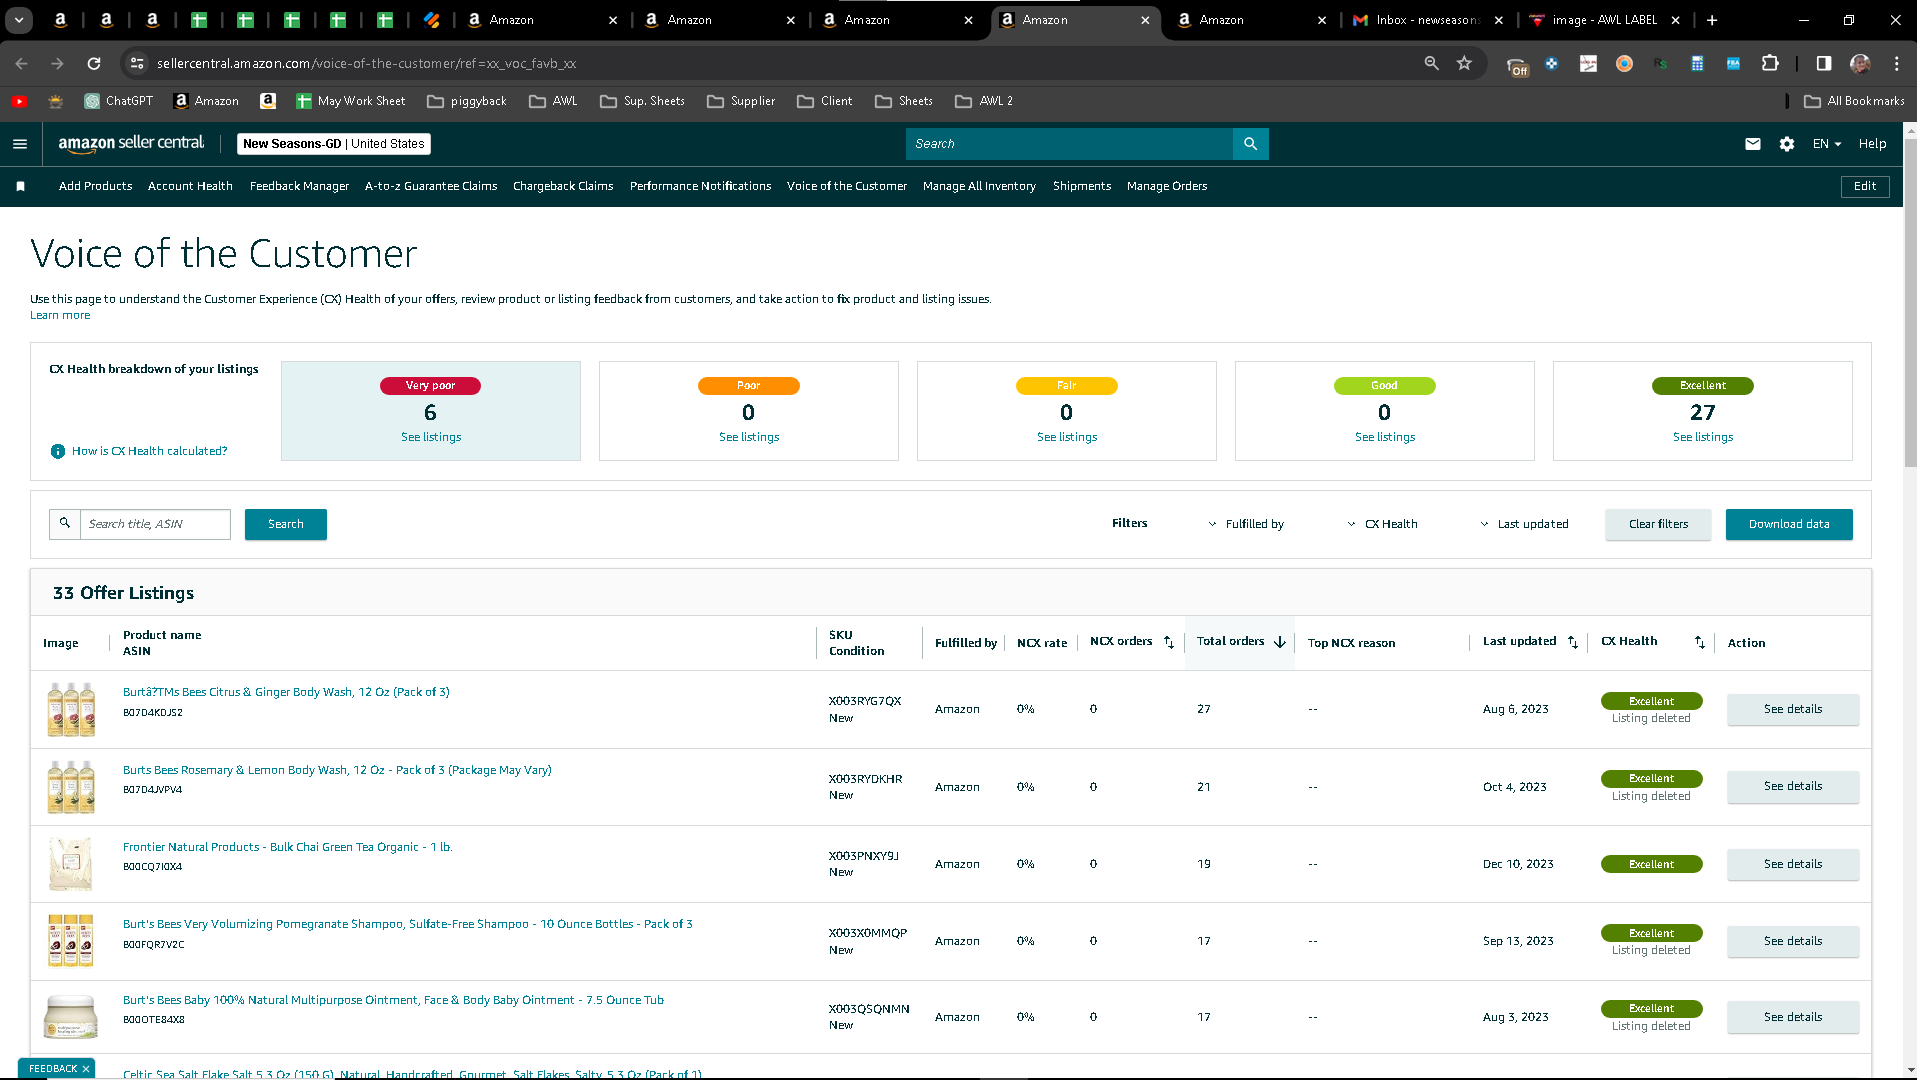Viewport: 1917px width, 1080px height.
Task: Reload the page with browser refresh icon
Action: [94, 63]
